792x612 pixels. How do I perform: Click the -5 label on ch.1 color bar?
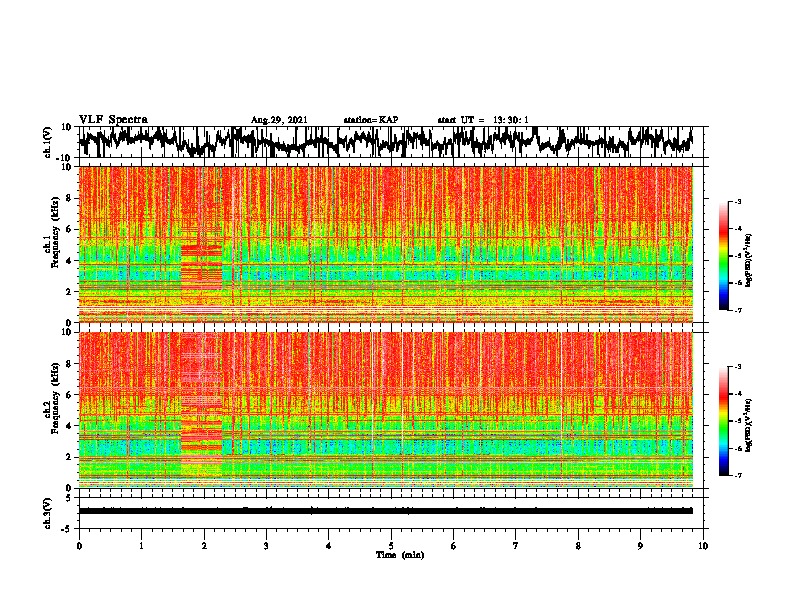pos(738,256)
